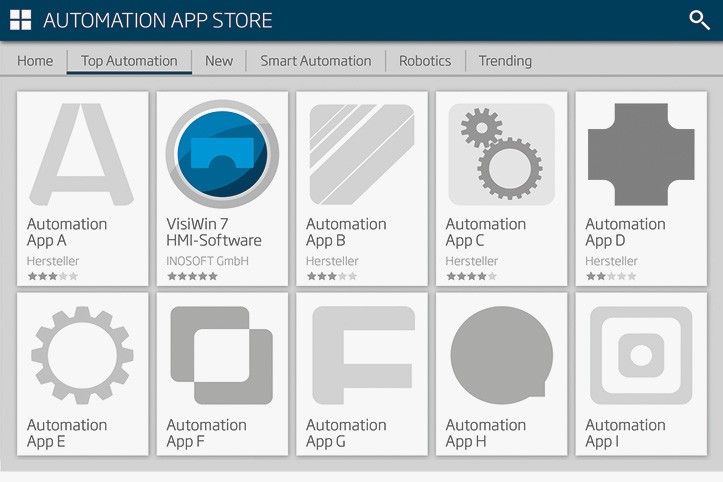This screenshot has height=482, width=723.
Task: Open Automation App I concentric squares icon
Action: (641, 355)
